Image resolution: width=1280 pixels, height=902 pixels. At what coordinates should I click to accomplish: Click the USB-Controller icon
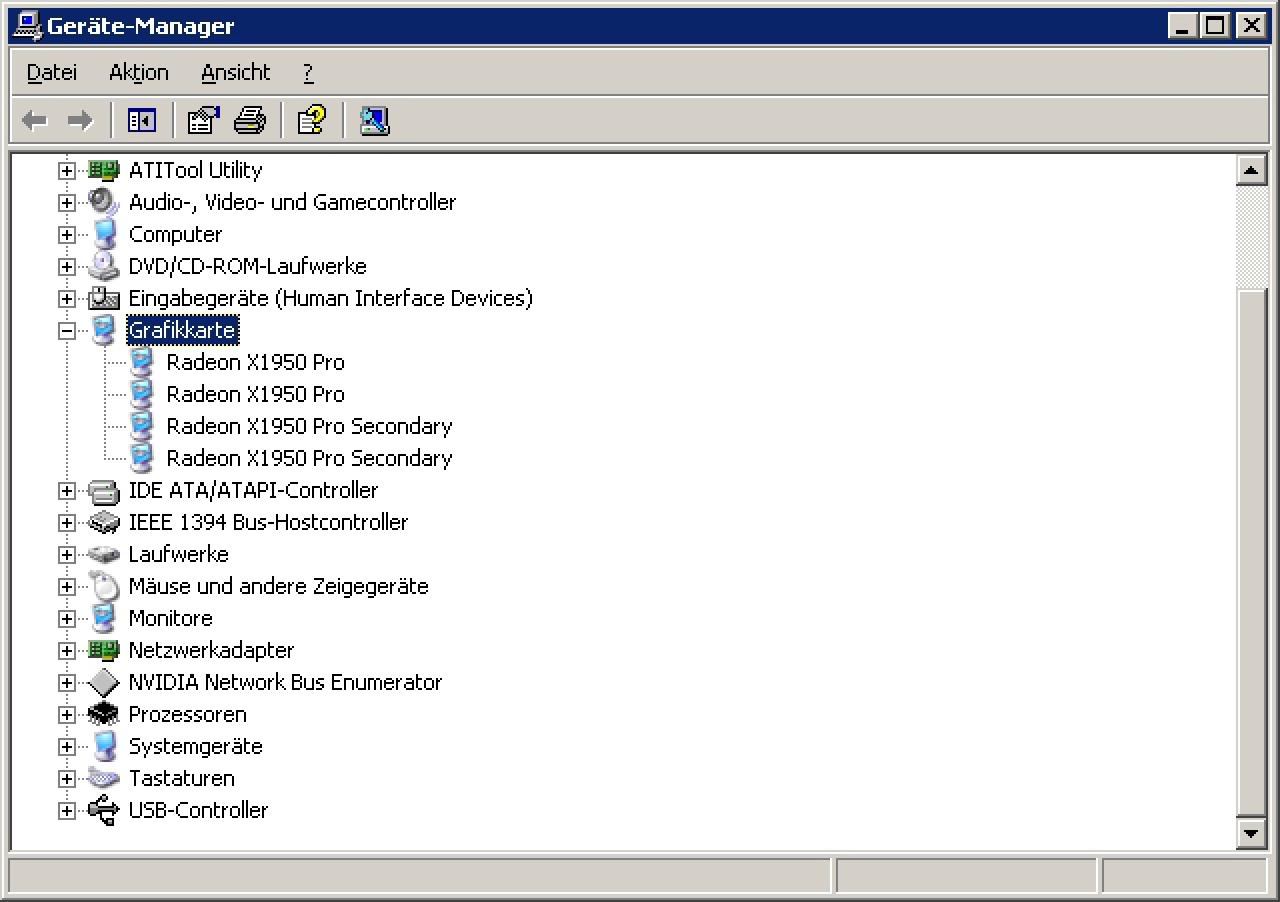[x=103, y=810]
